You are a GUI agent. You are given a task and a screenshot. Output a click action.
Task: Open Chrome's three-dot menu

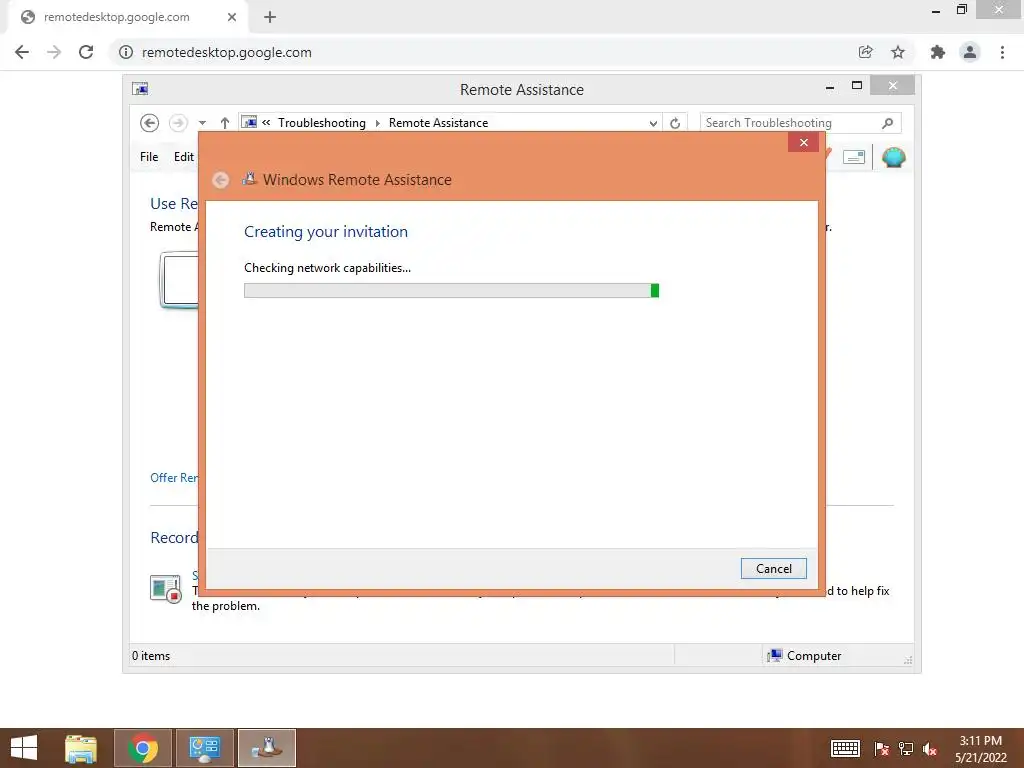(x=1002, y=52)
